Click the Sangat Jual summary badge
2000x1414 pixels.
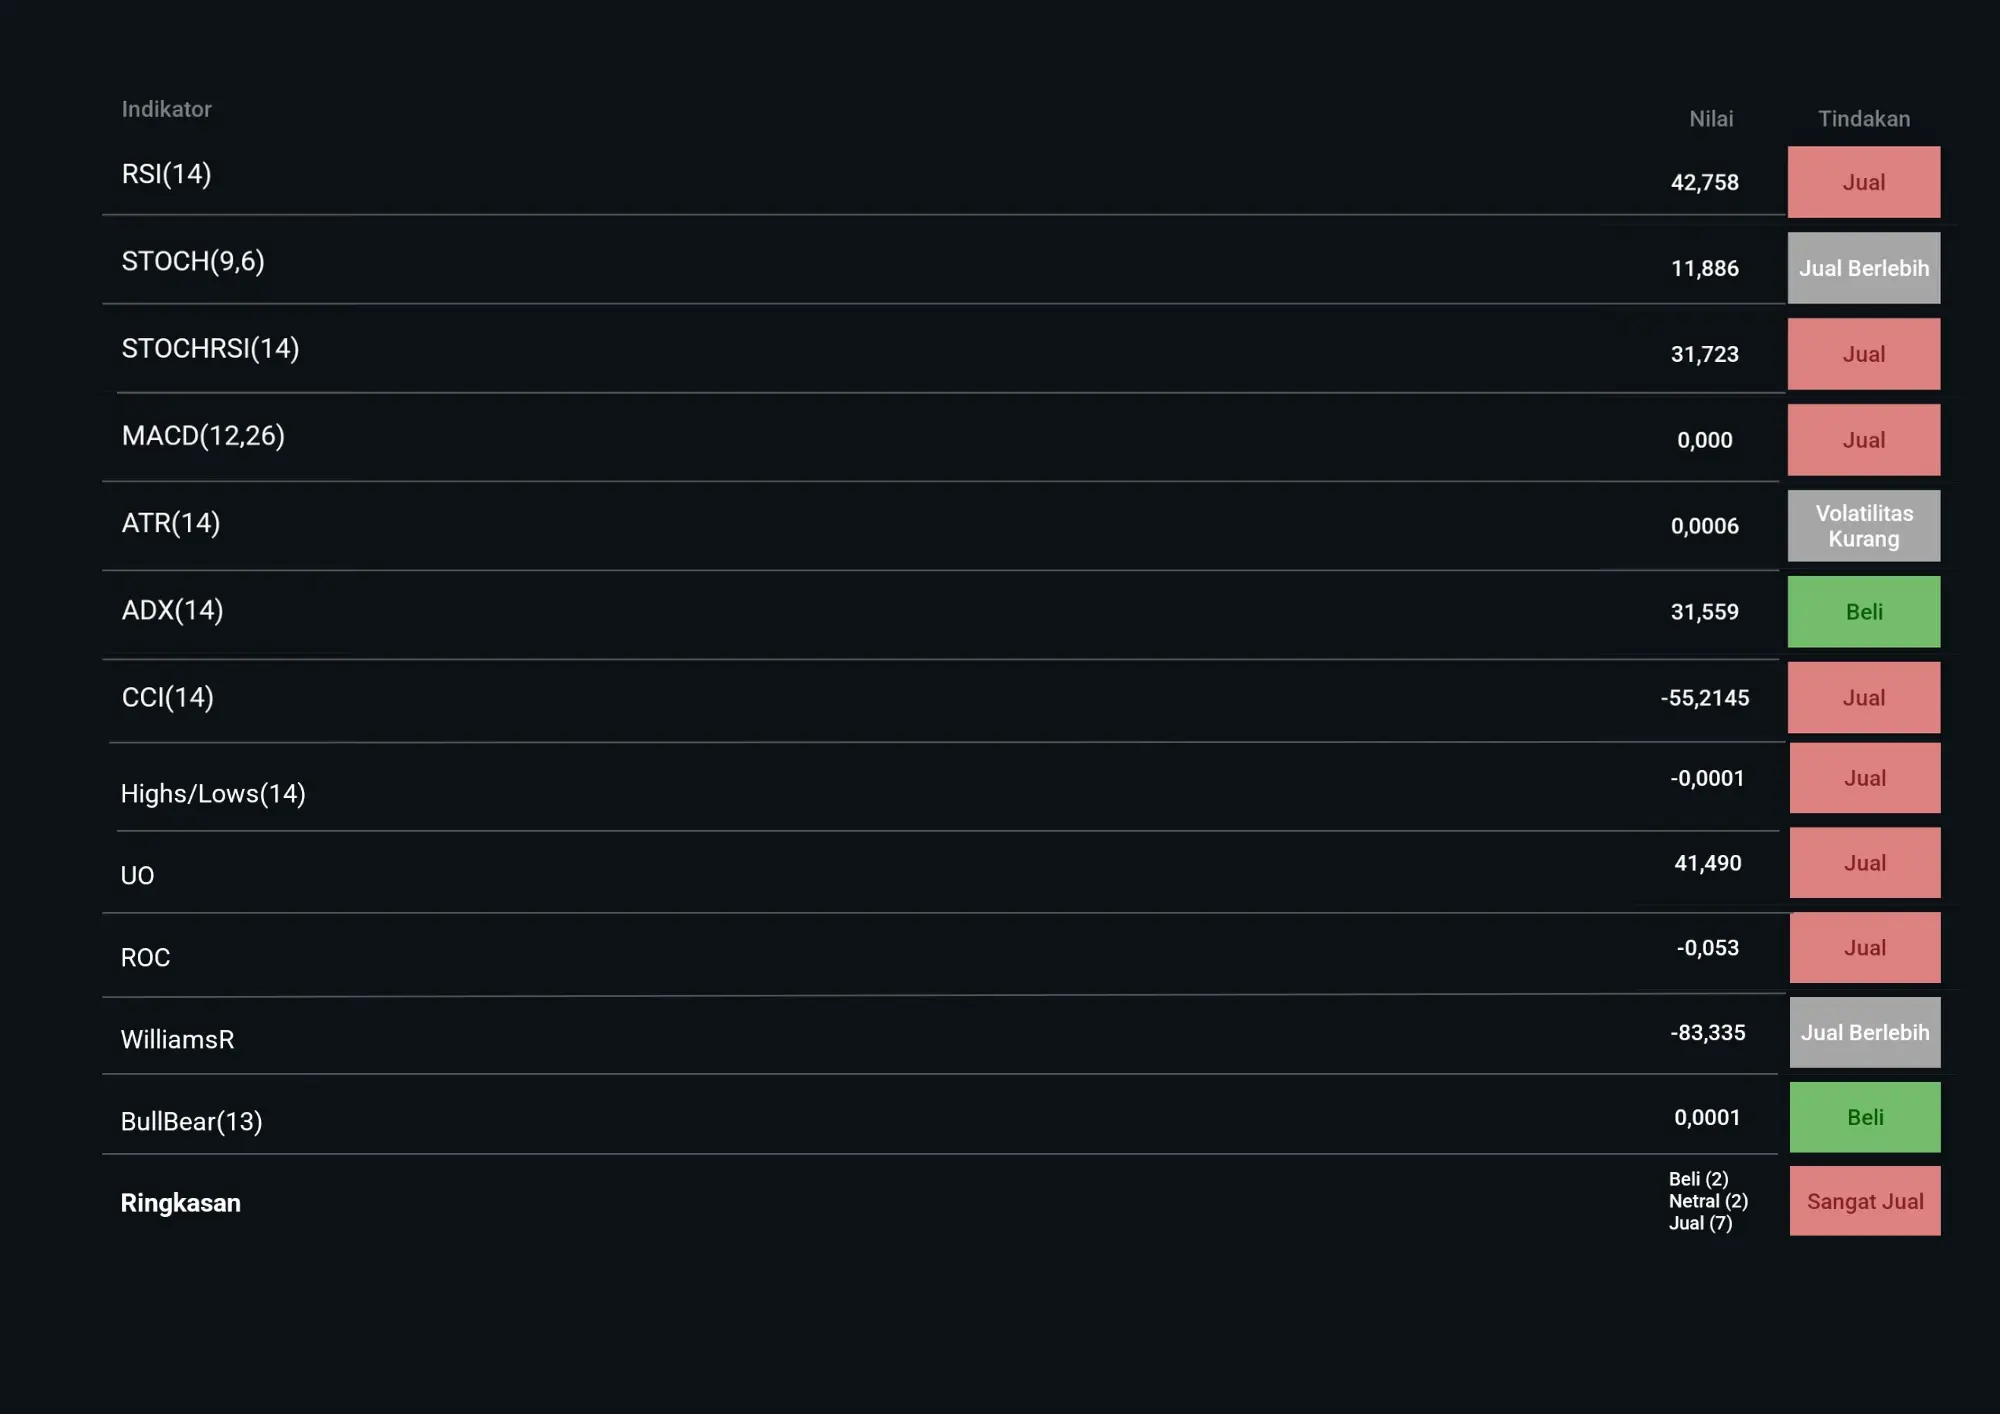click(x=1865, y=1201)
